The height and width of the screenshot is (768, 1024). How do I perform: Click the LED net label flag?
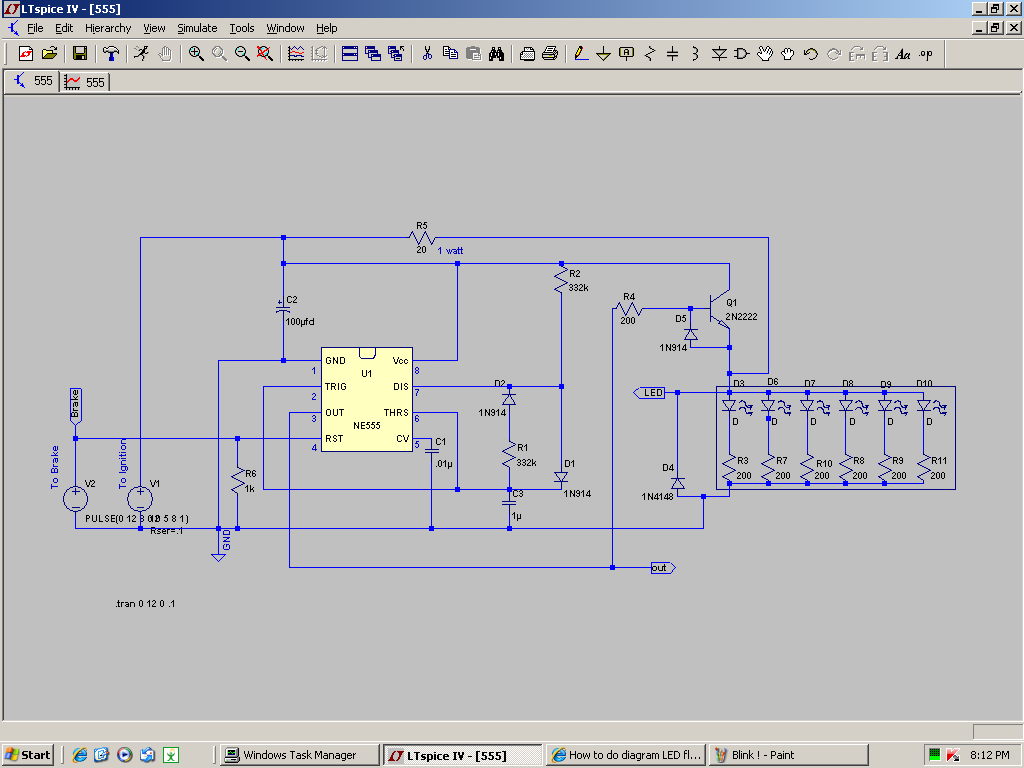[649, 392]
